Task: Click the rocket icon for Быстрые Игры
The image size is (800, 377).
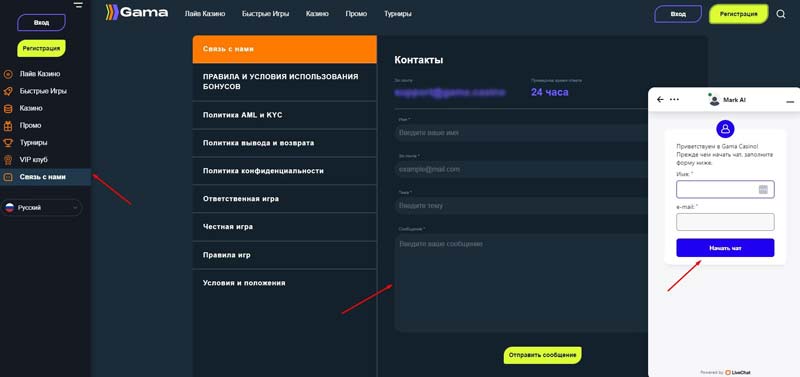Action: (8, 91)
